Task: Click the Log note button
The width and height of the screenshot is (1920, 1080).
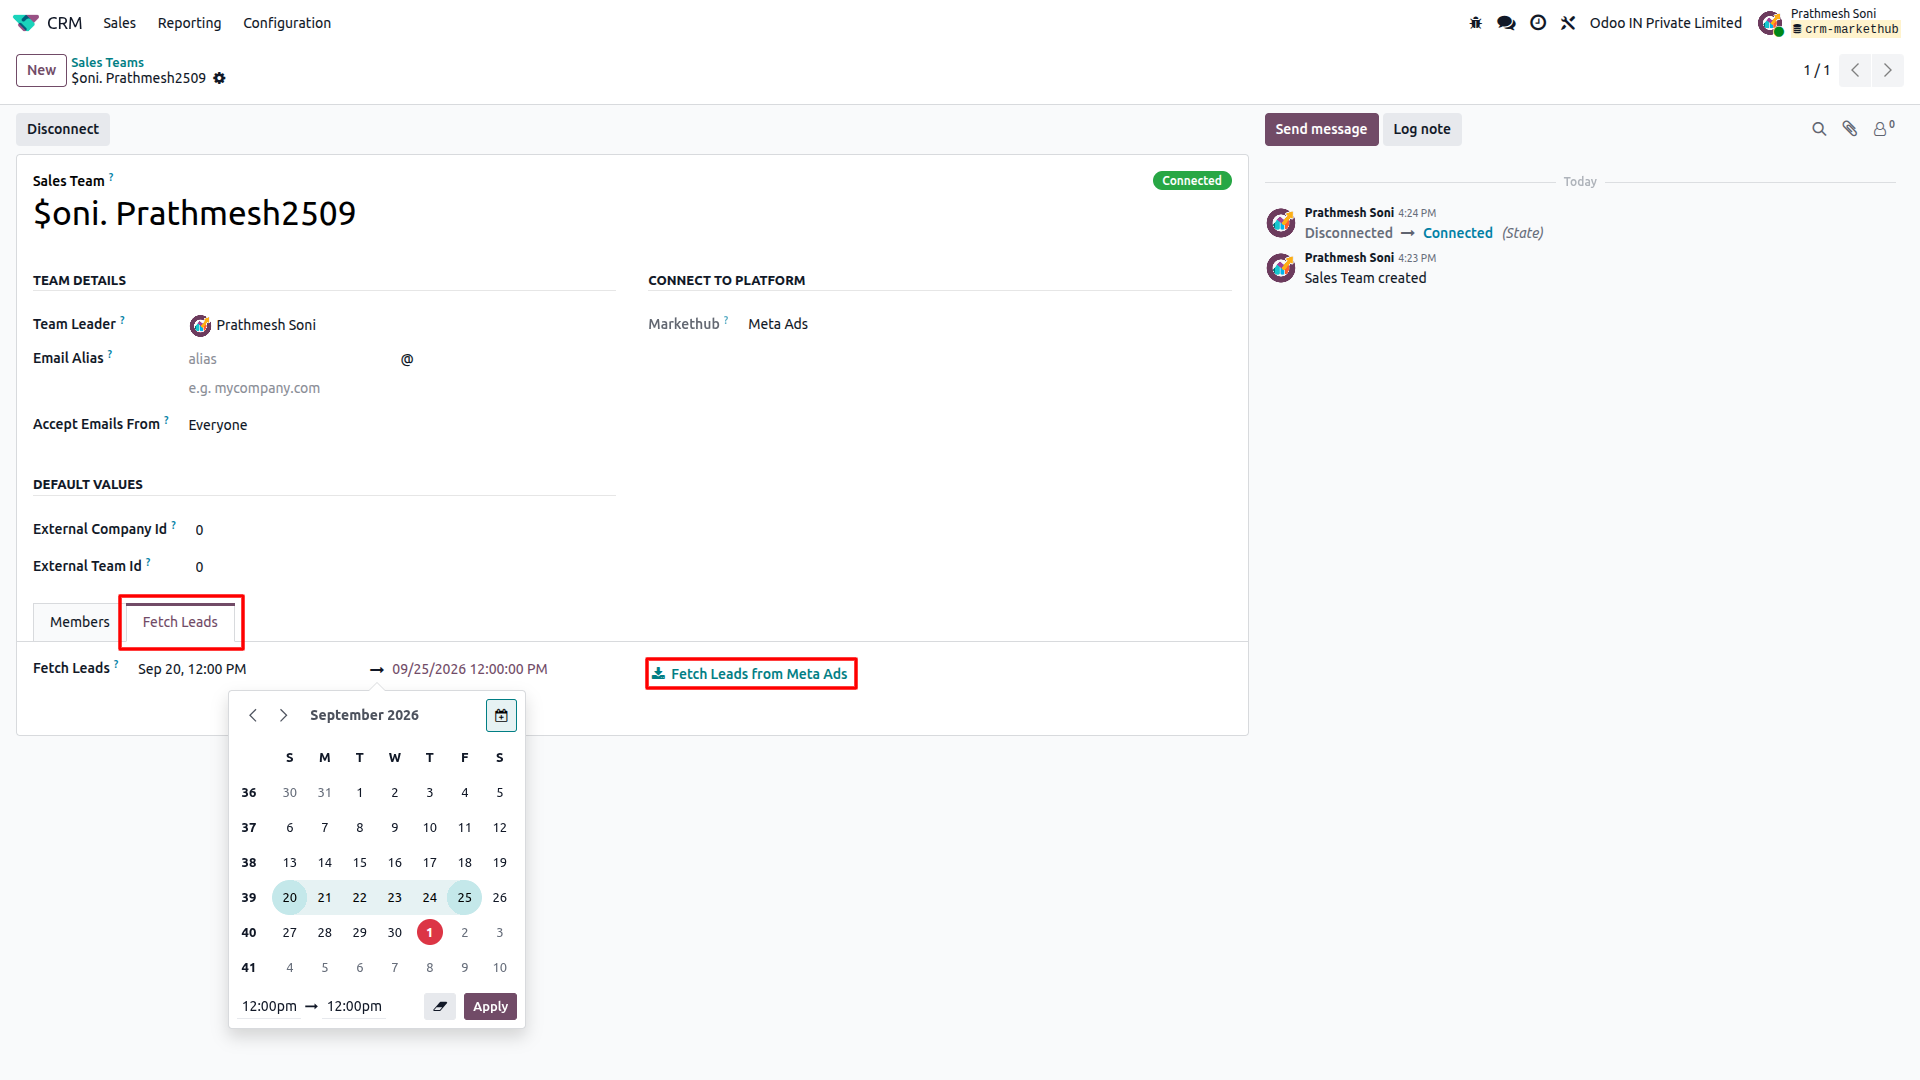Action: (x=1422, y=129)
